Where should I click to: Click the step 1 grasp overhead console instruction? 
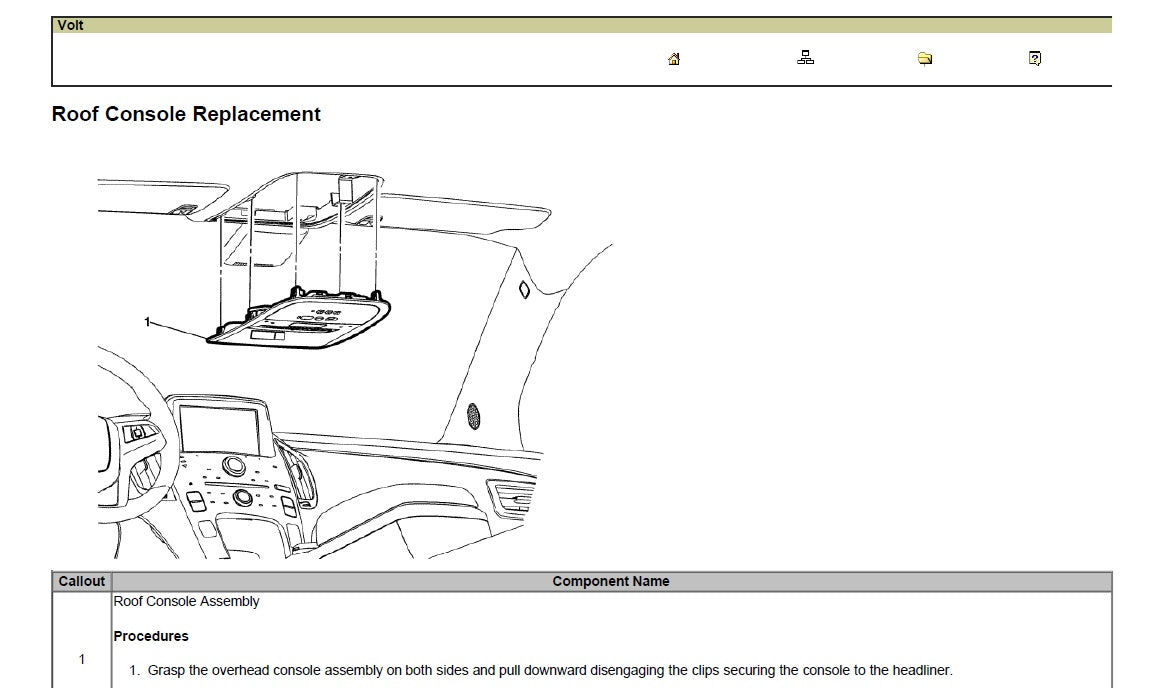[541, 670]
